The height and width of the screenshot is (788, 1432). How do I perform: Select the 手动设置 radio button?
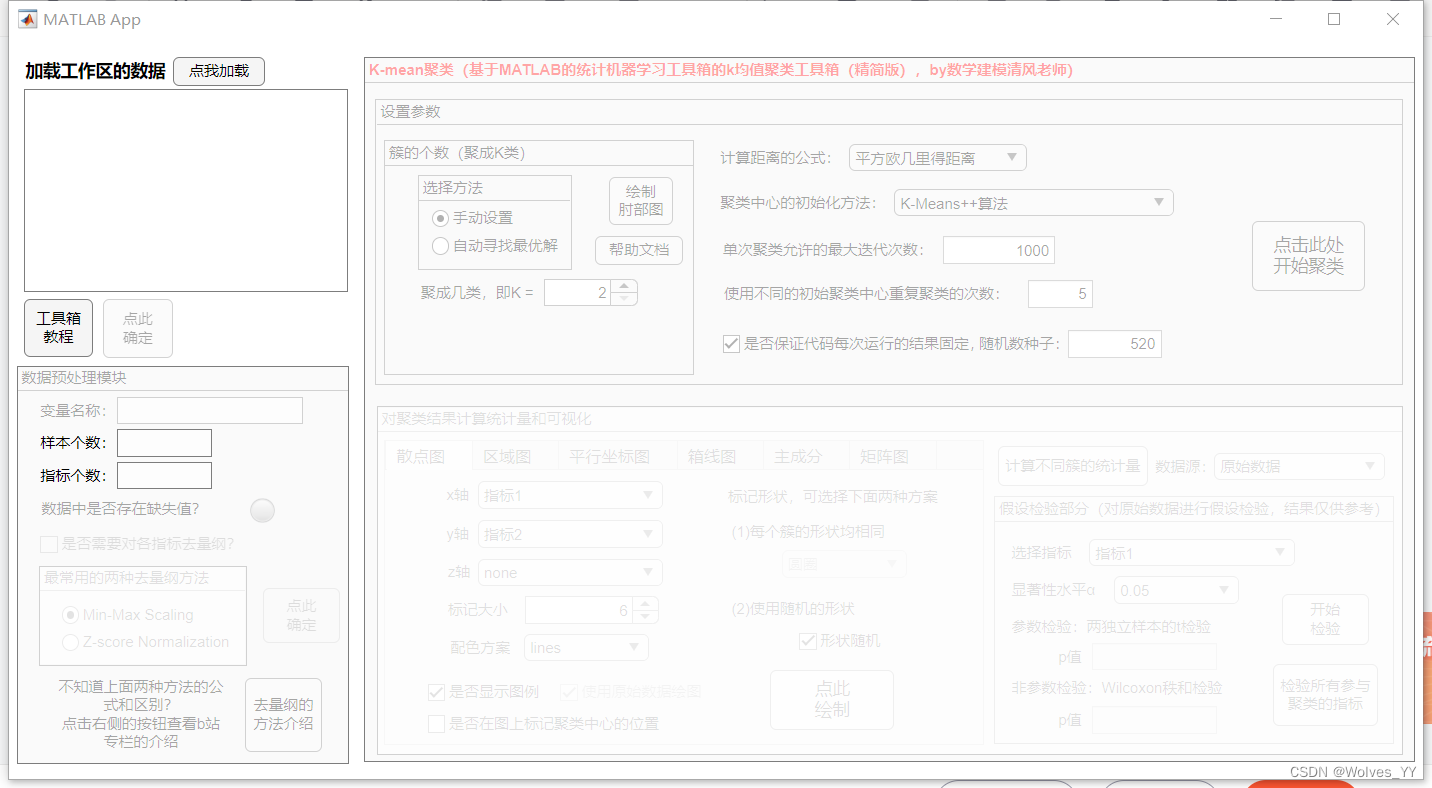[440, 217]
